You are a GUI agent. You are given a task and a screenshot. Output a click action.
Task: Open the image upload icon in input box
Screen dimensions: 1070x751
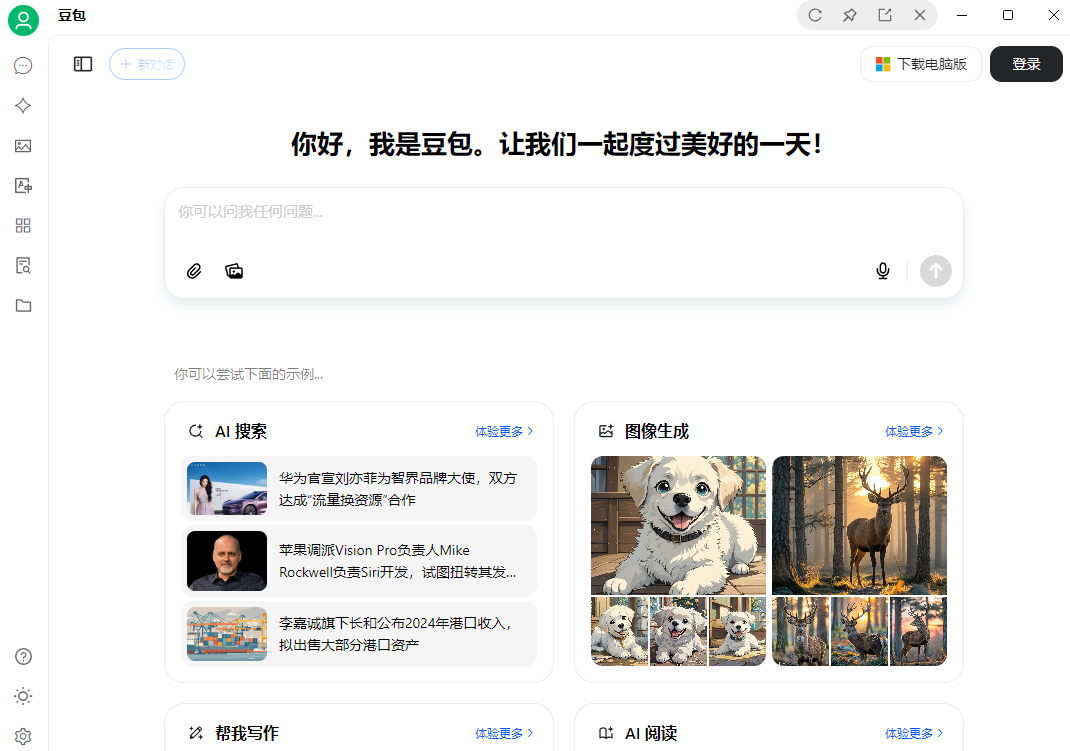click(234, 271)
